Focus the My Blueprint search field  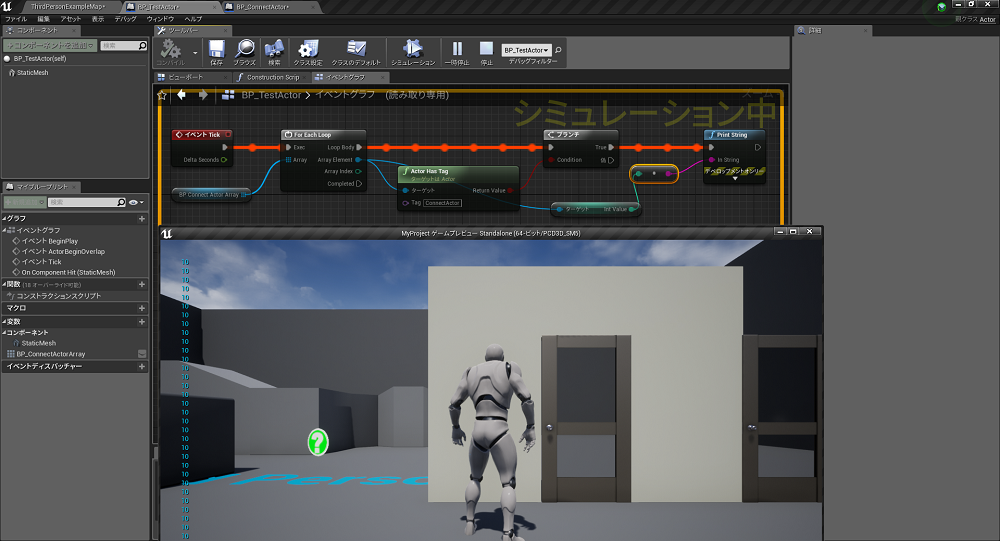click(x=87, y=202)
